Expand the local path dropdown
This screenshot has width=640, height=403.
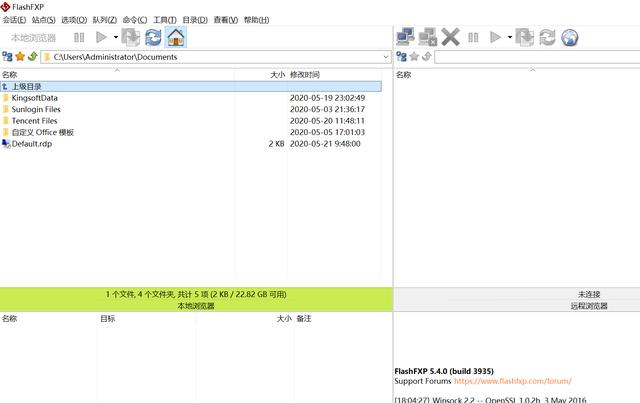(386, 57)
